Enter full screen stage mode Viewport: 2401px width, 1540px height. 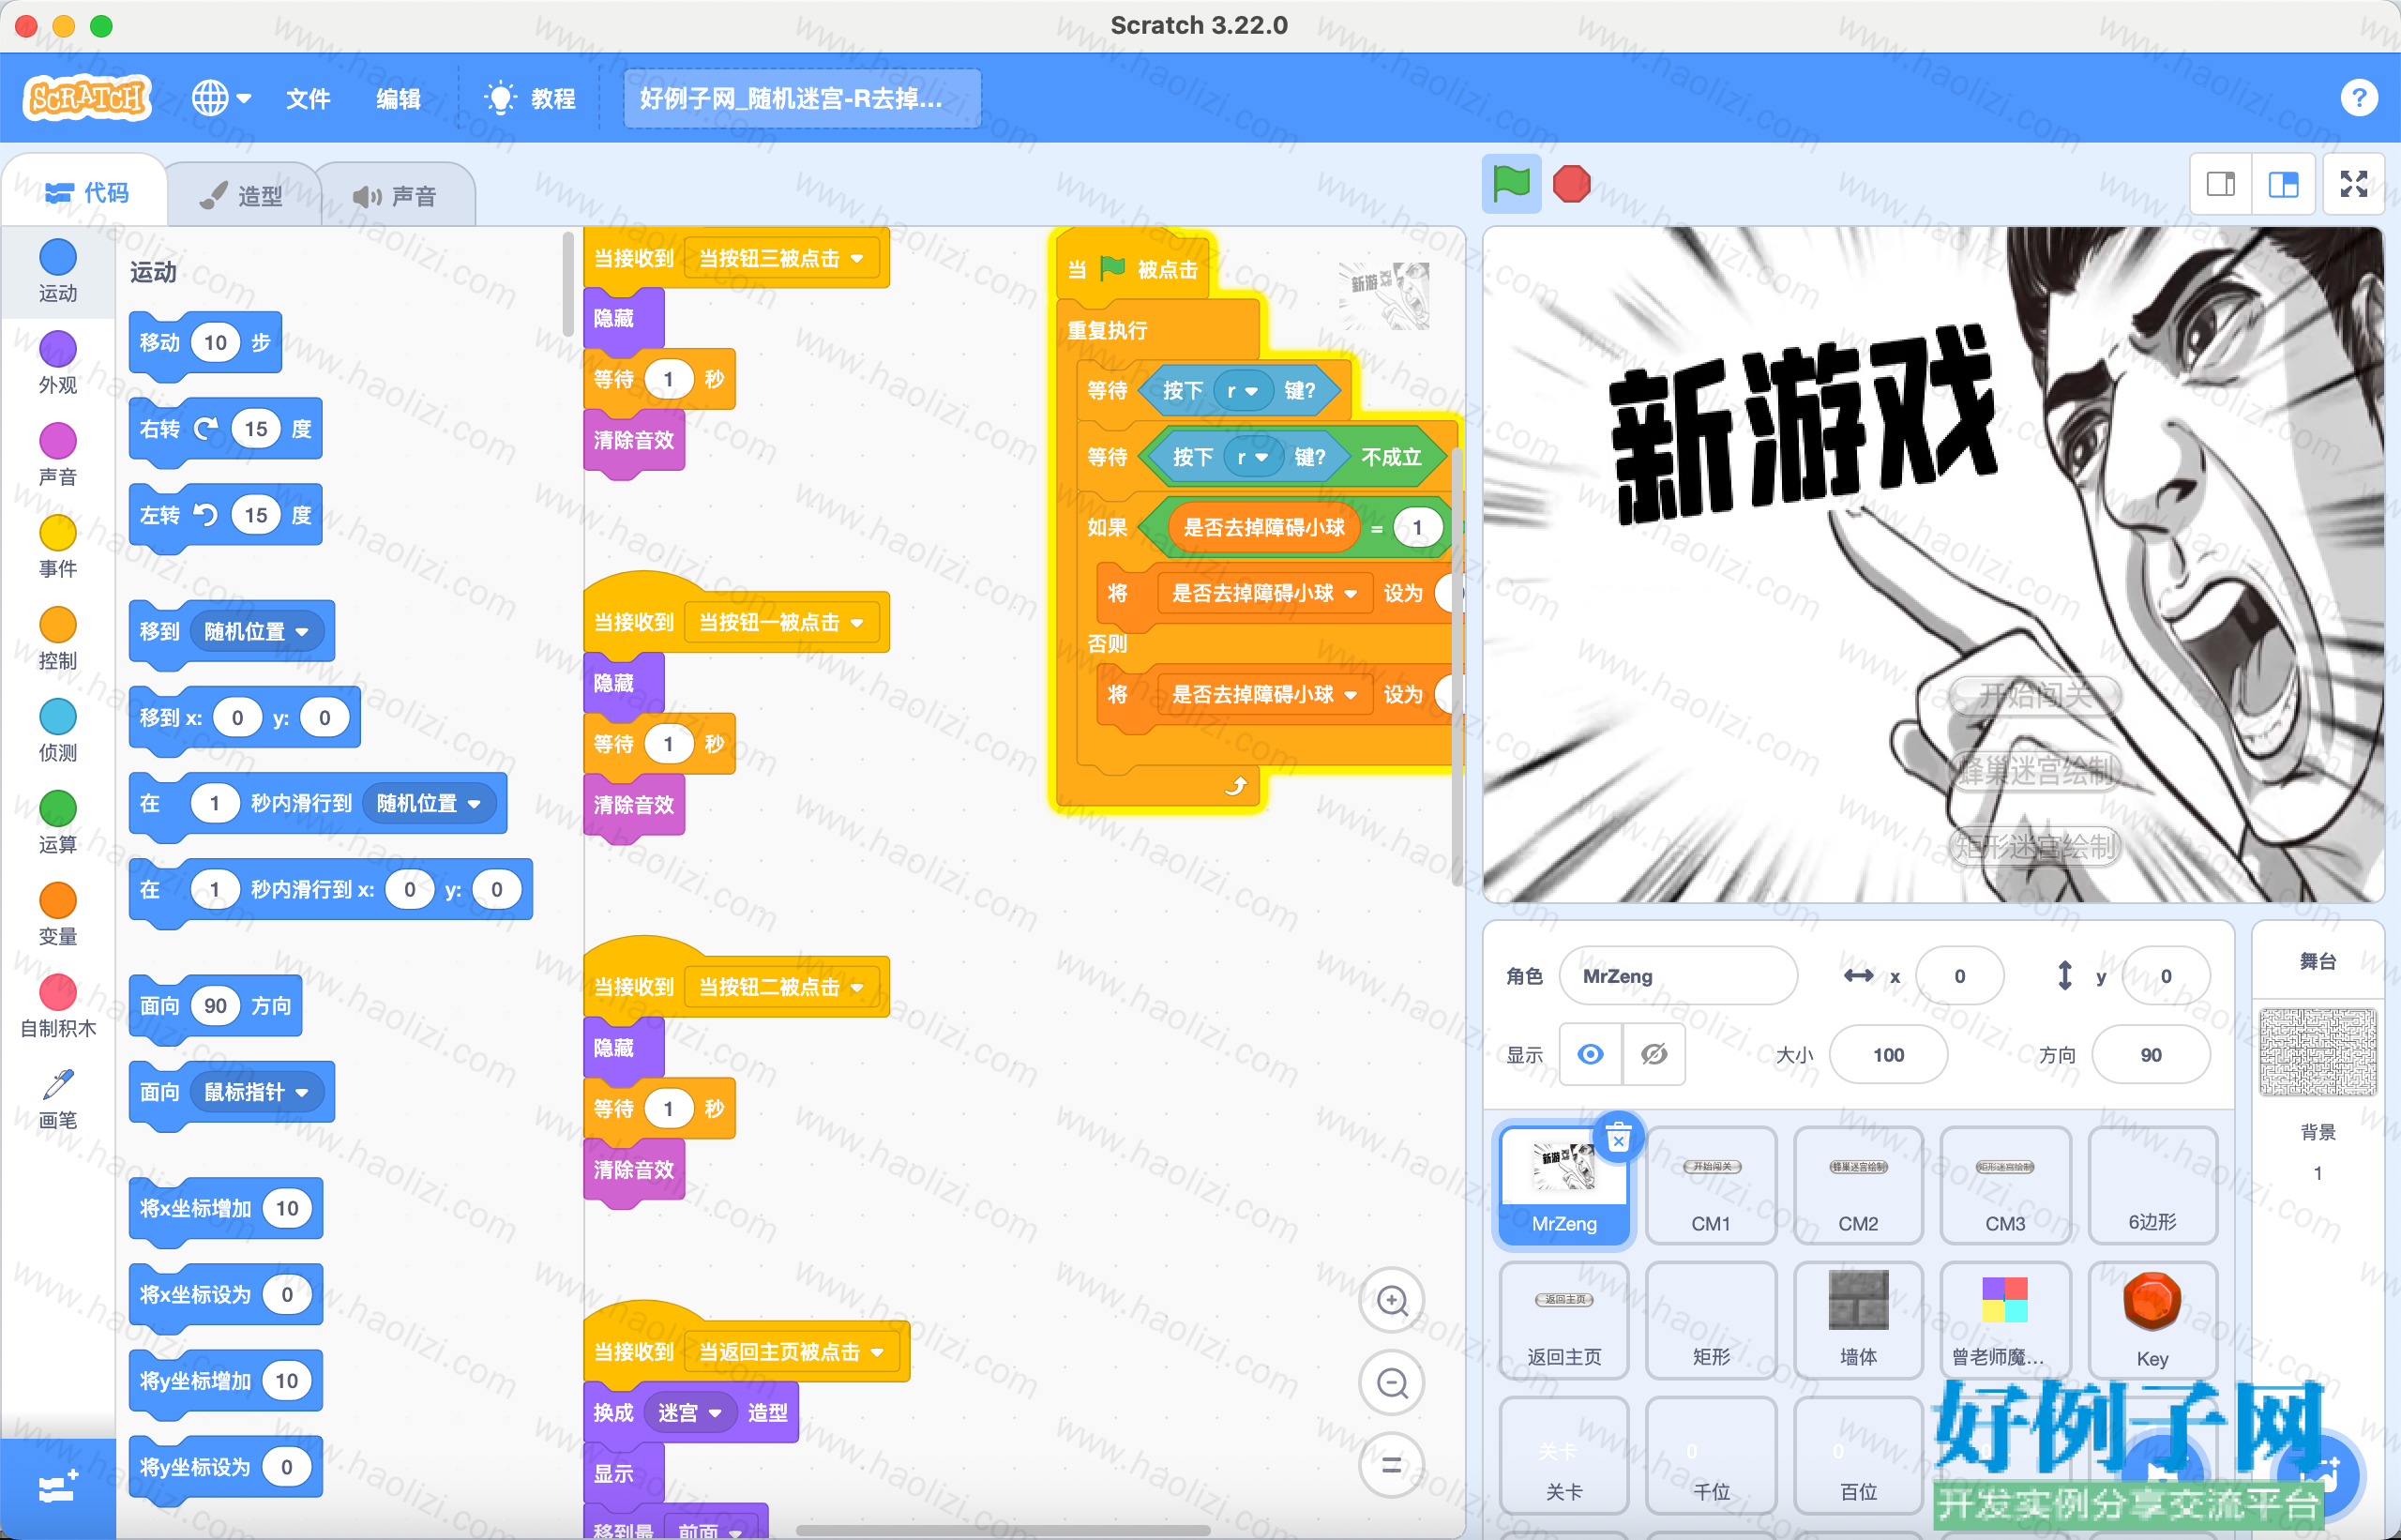pyautogui.click(x=2354, y=184)
